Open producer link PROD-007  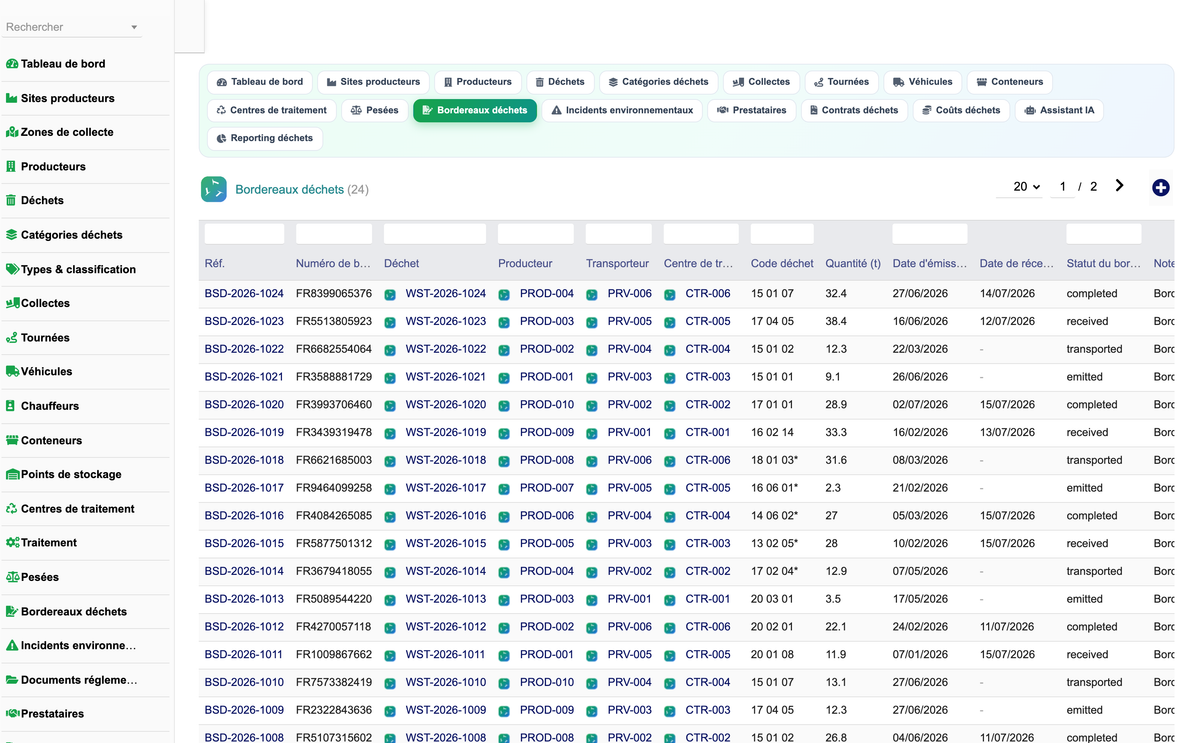(547, 489)
